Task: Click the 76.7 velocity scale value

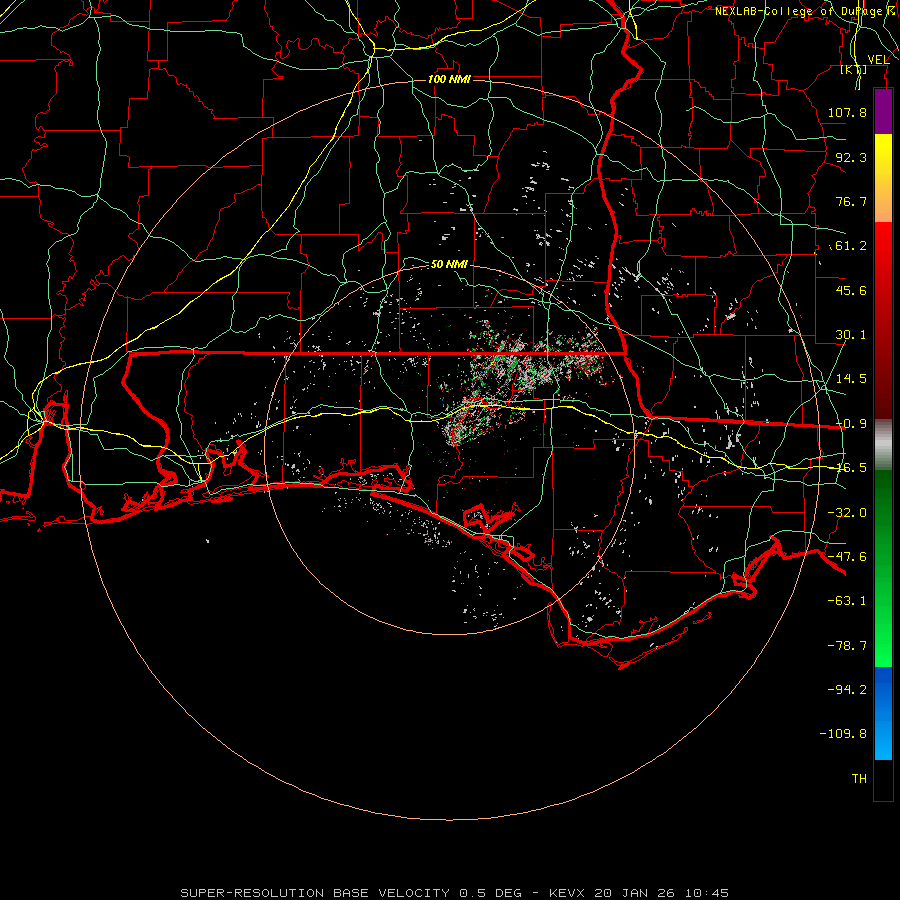Action: click(x=851, y=201)
